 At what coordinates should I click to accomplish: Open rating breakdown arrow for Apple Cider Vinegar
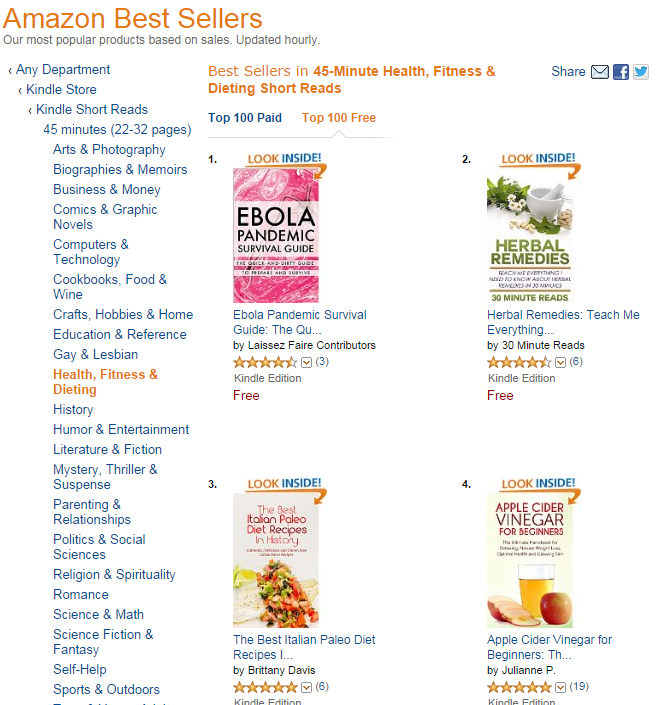[561, 688]
